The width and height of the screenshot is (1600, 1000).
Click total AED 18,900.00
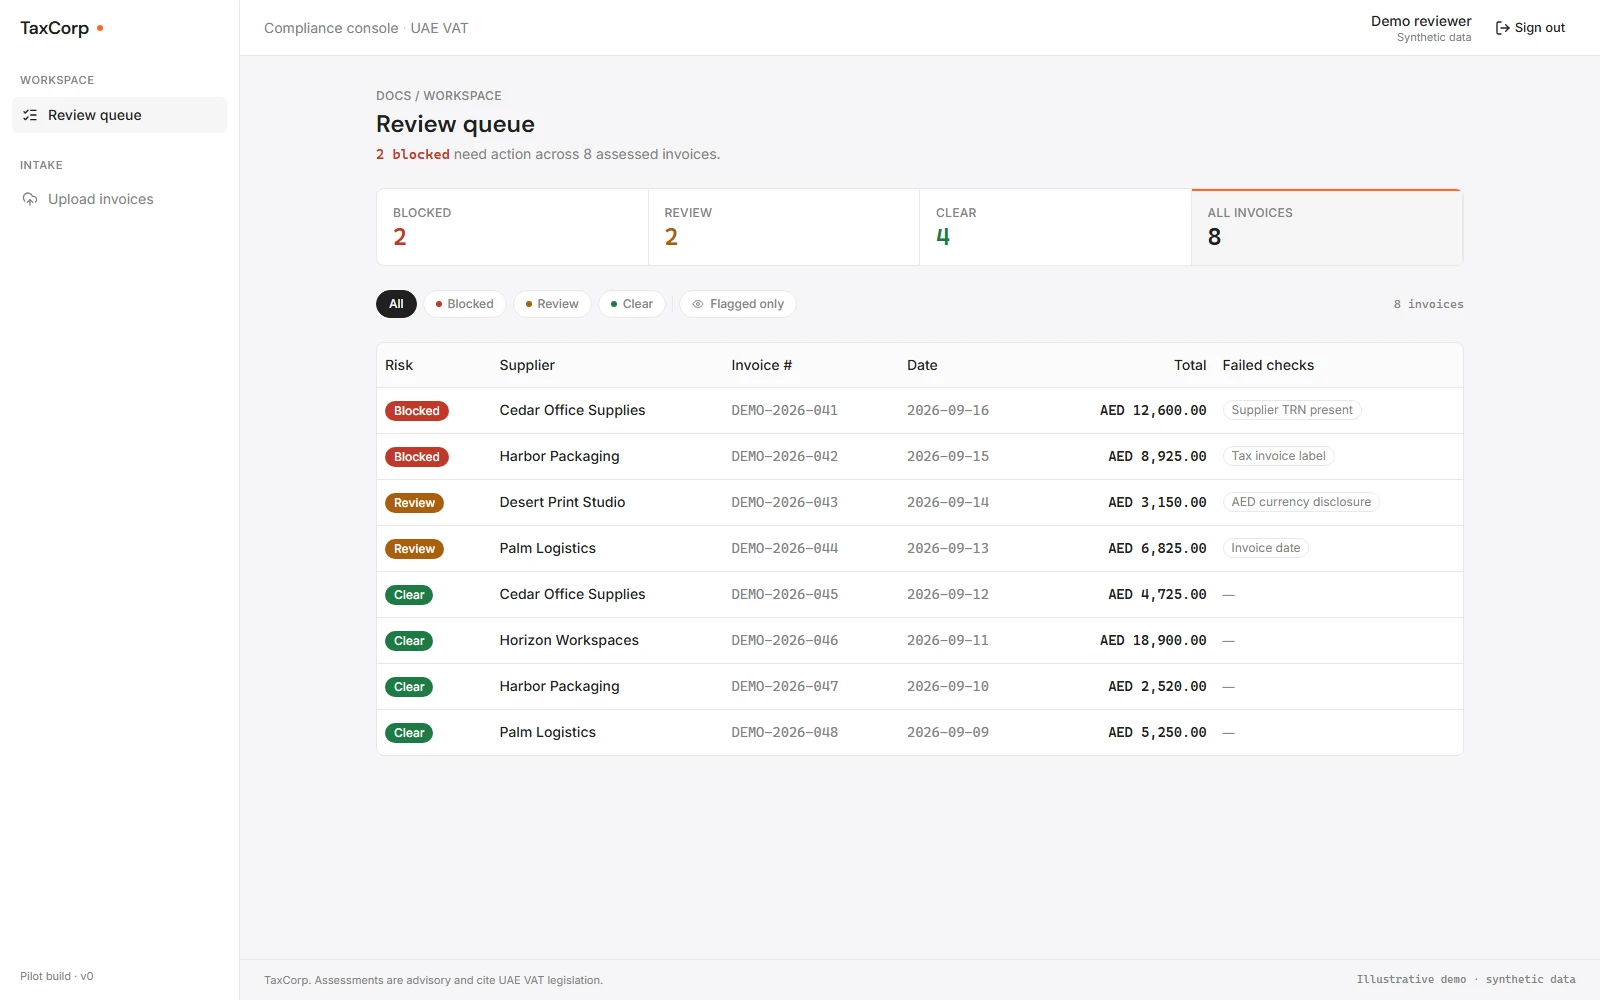click(x=1153, y=640)
